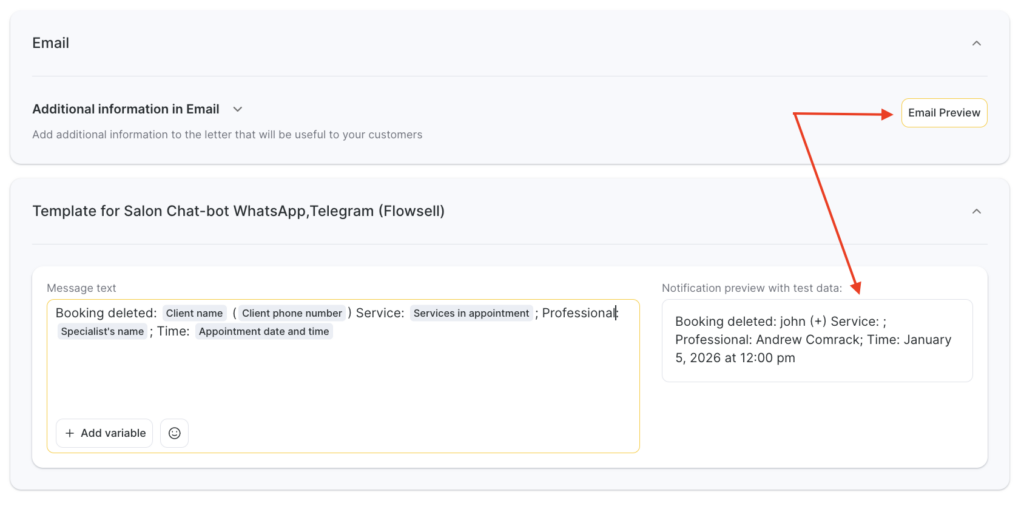Viewport: 1024px width, 506px height.
Task: Collapse the Email section chevron
Action: coord(976,43)
